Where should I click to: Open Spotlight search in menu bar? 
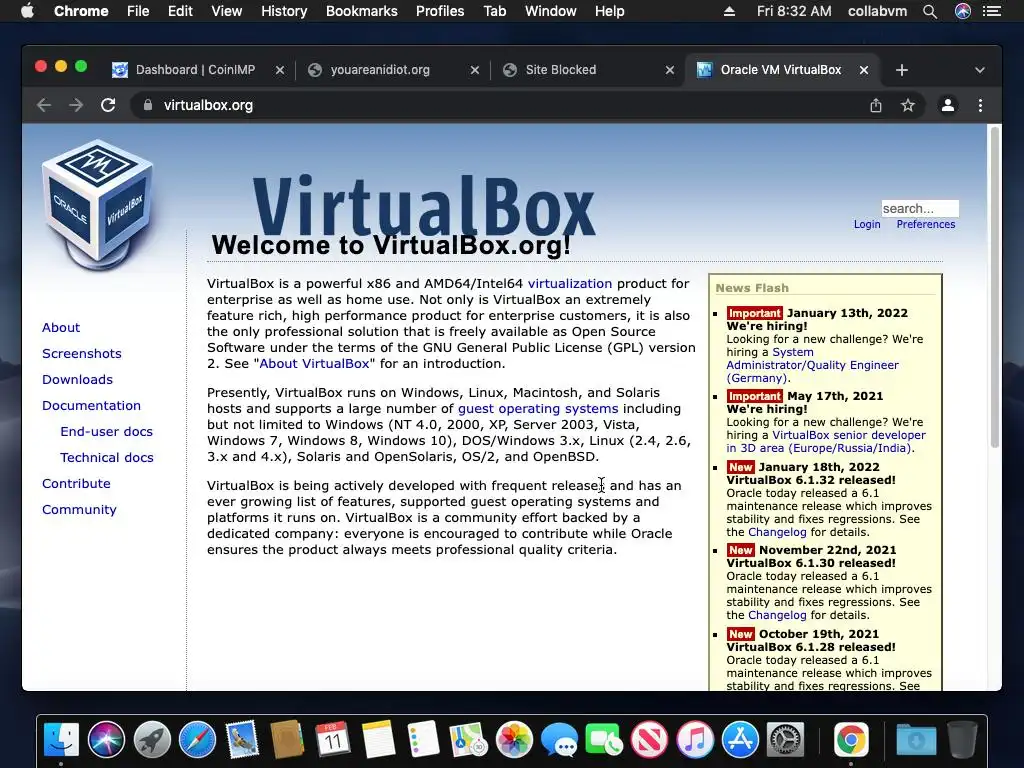930,11
